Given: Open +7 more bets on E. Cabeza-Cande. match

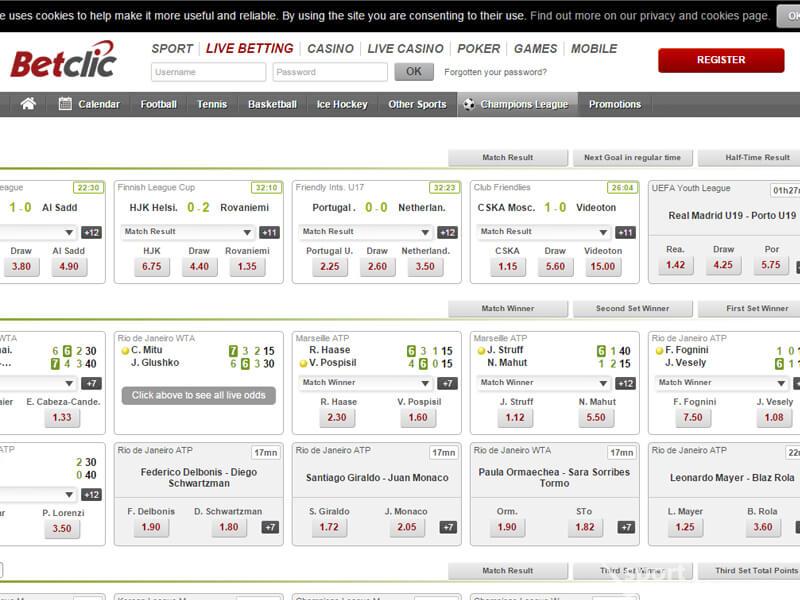Looking at the screenshot, I should point(92,383).
